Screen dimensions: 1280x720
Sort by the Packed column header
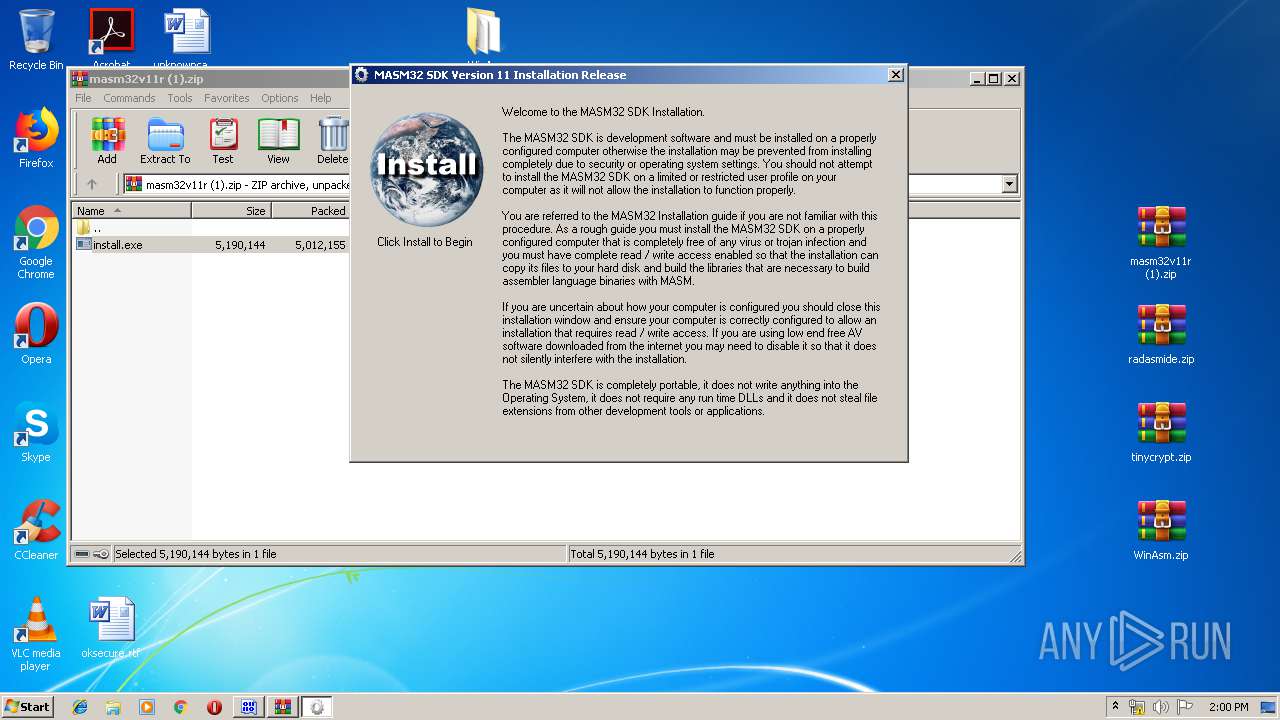(x=310, y=211)
